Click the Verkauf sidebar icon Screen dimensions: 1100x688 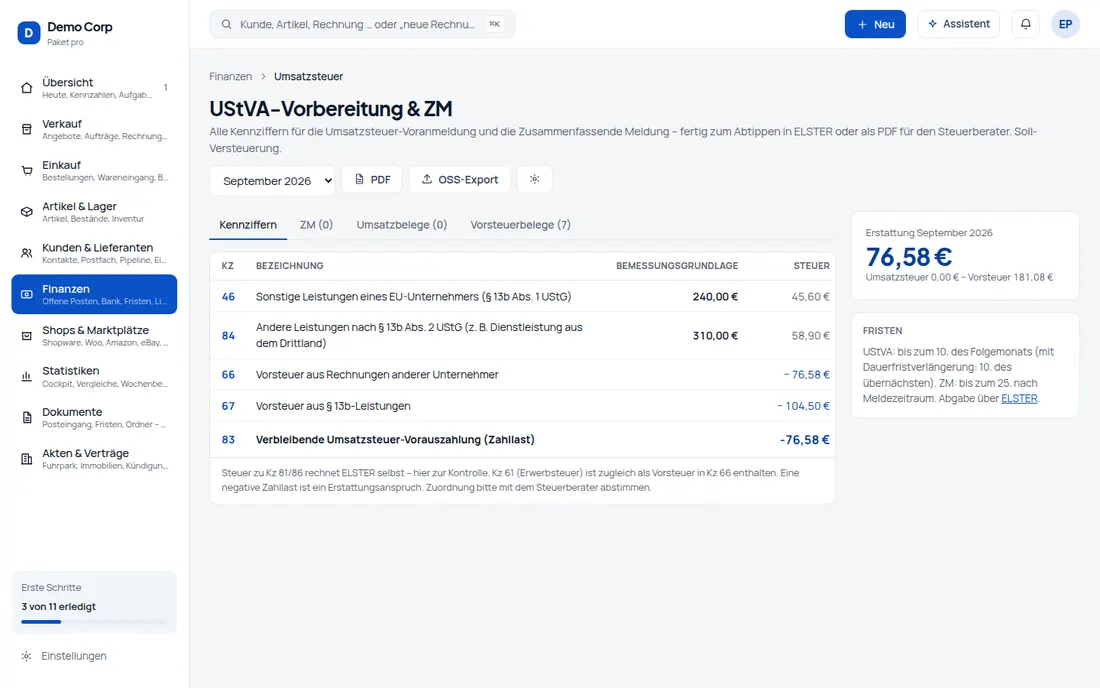point(27,129)
